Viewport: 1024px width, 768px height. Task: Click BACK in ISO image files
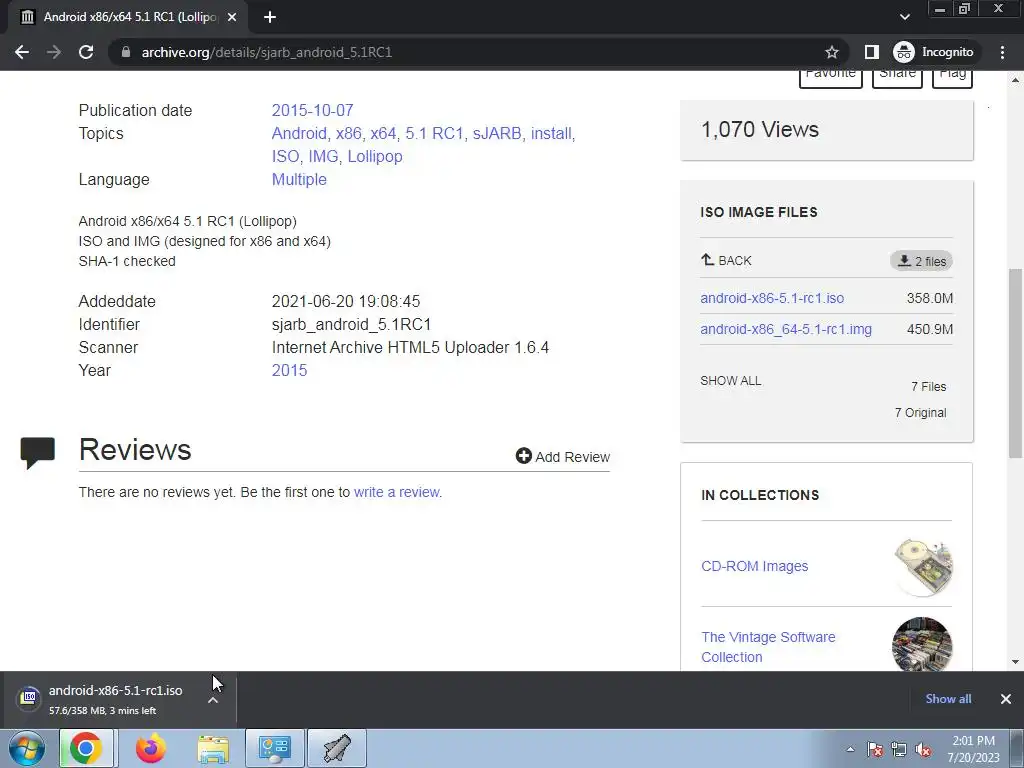[726, 261]
